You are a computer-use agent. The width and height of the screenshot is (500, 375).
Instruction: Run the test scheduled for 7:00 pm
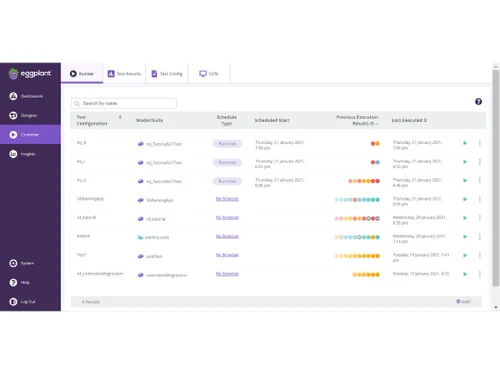click(x=465, y=143)
